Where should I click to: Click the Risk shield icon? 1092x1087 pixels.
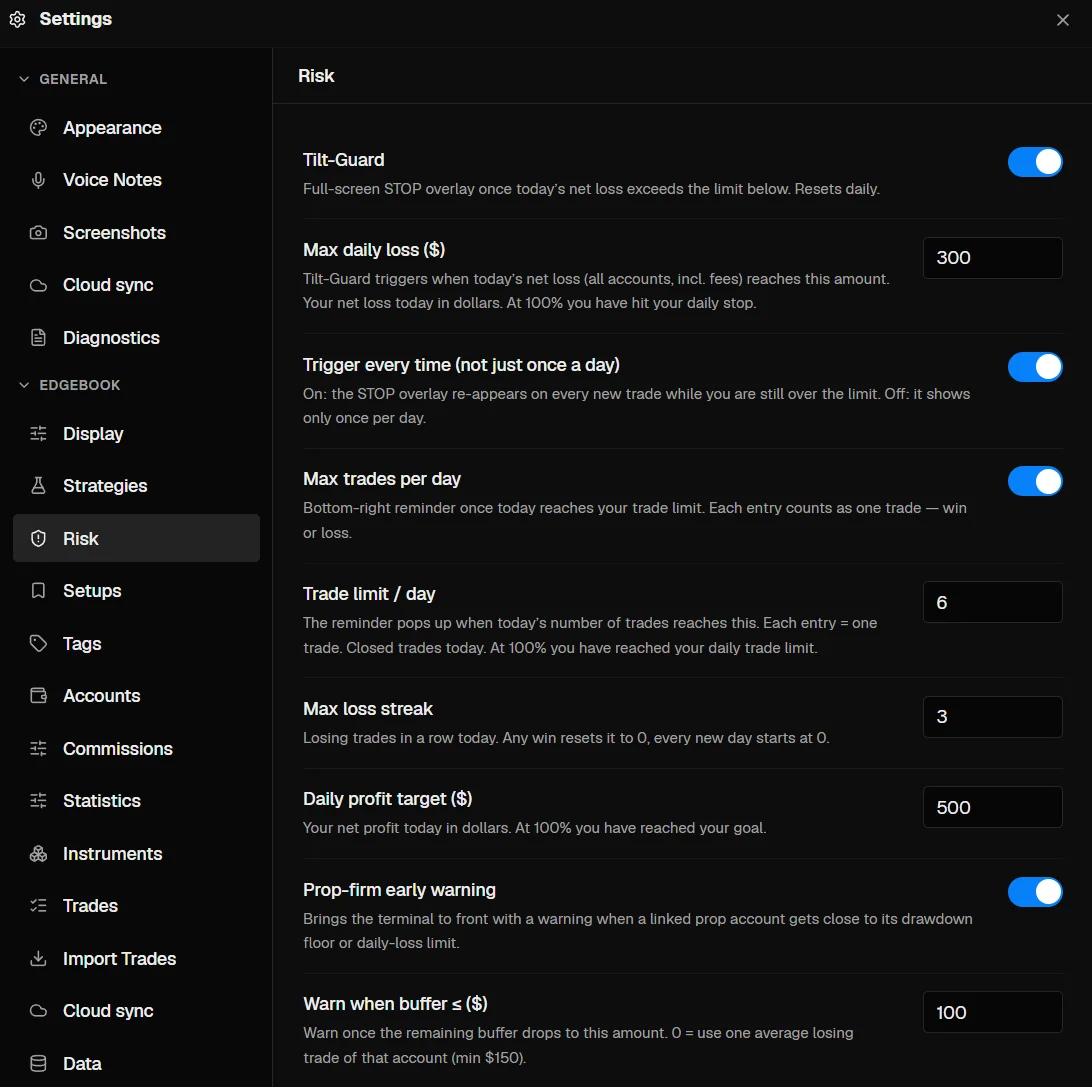[x=38, y=538]
